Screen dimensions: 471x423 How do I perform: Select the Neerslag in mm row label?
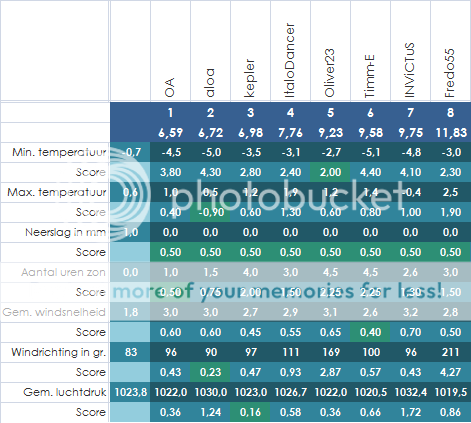(66, 232)
